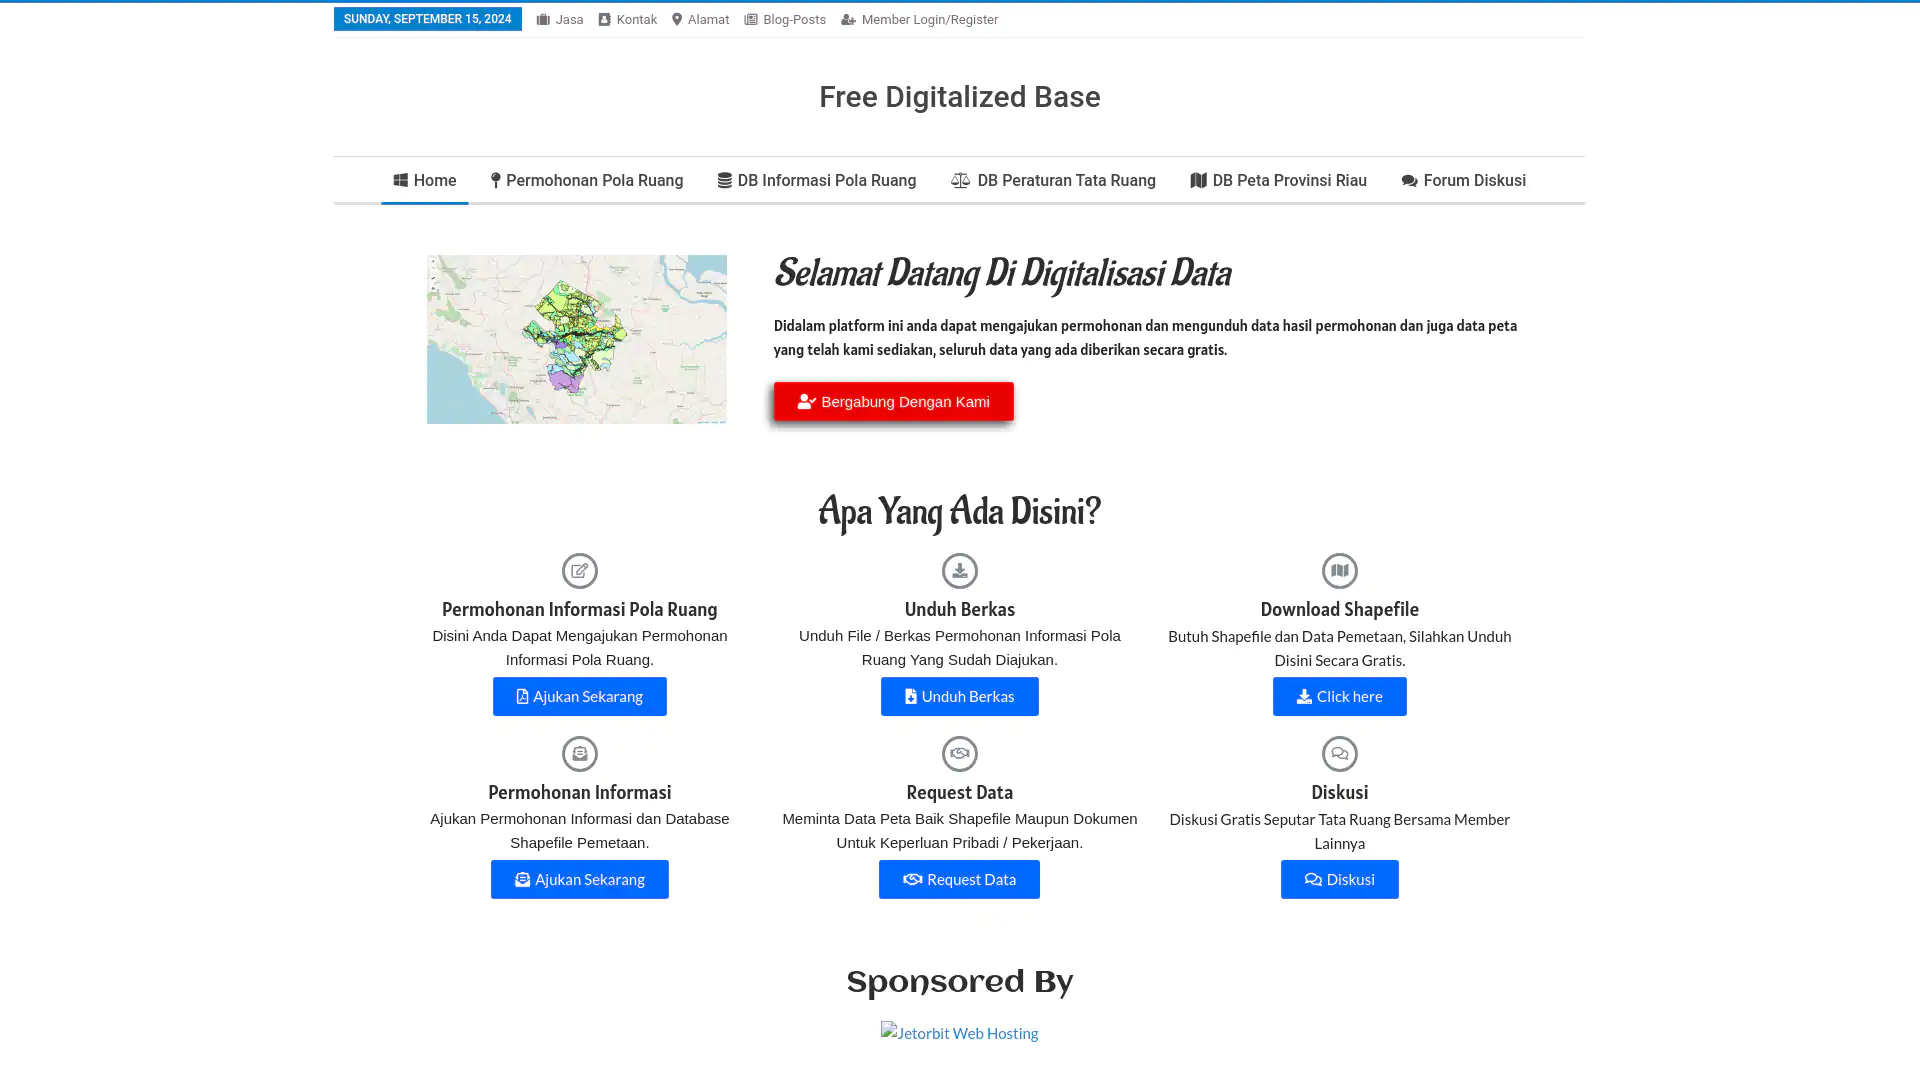Click the chat bubbles circle icon above Diskusi
1920x1080 pixels.
tap(1339, 754)
